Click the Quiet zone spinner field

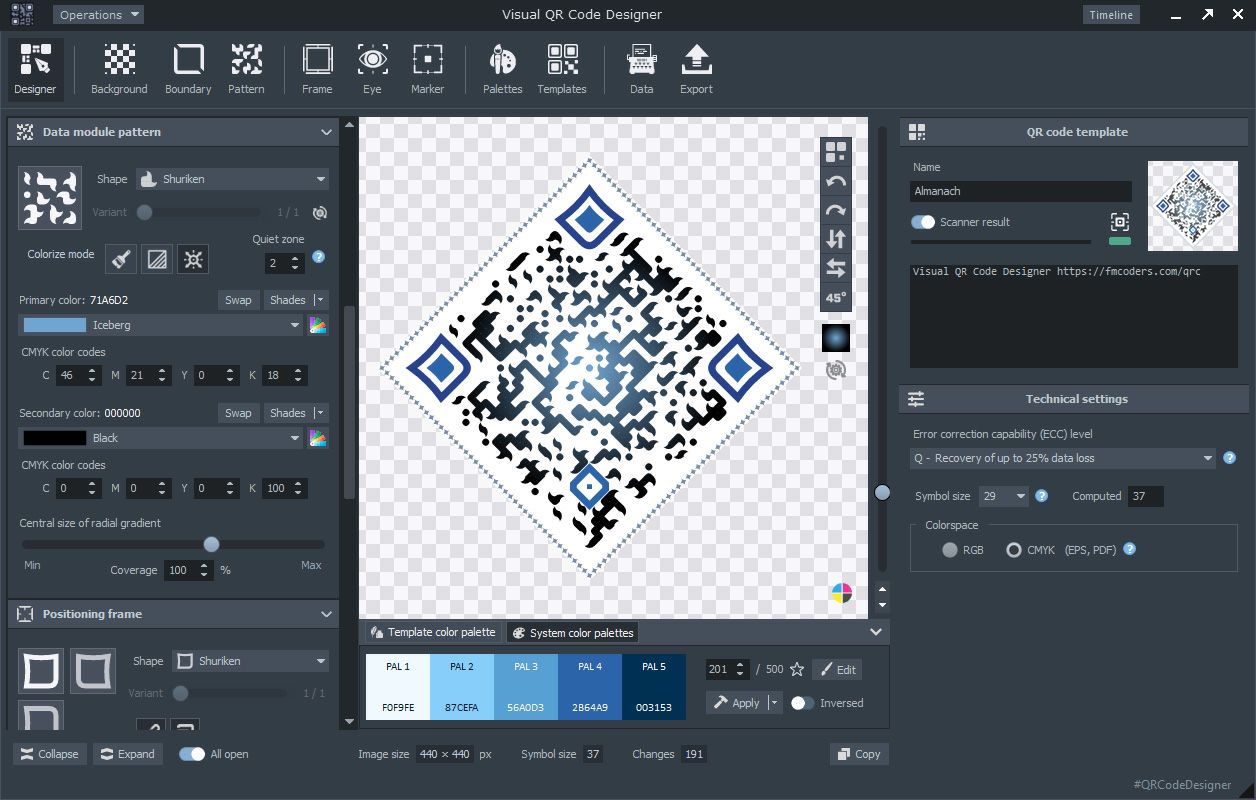[x=284, y=263]
